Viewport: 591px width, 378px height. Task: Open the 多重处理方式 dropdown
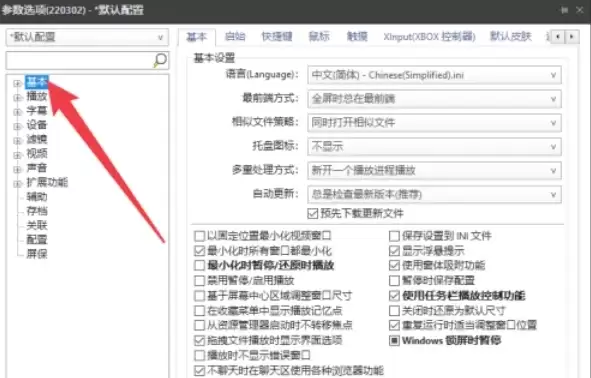pyautogui.click(x=434, y=170)
